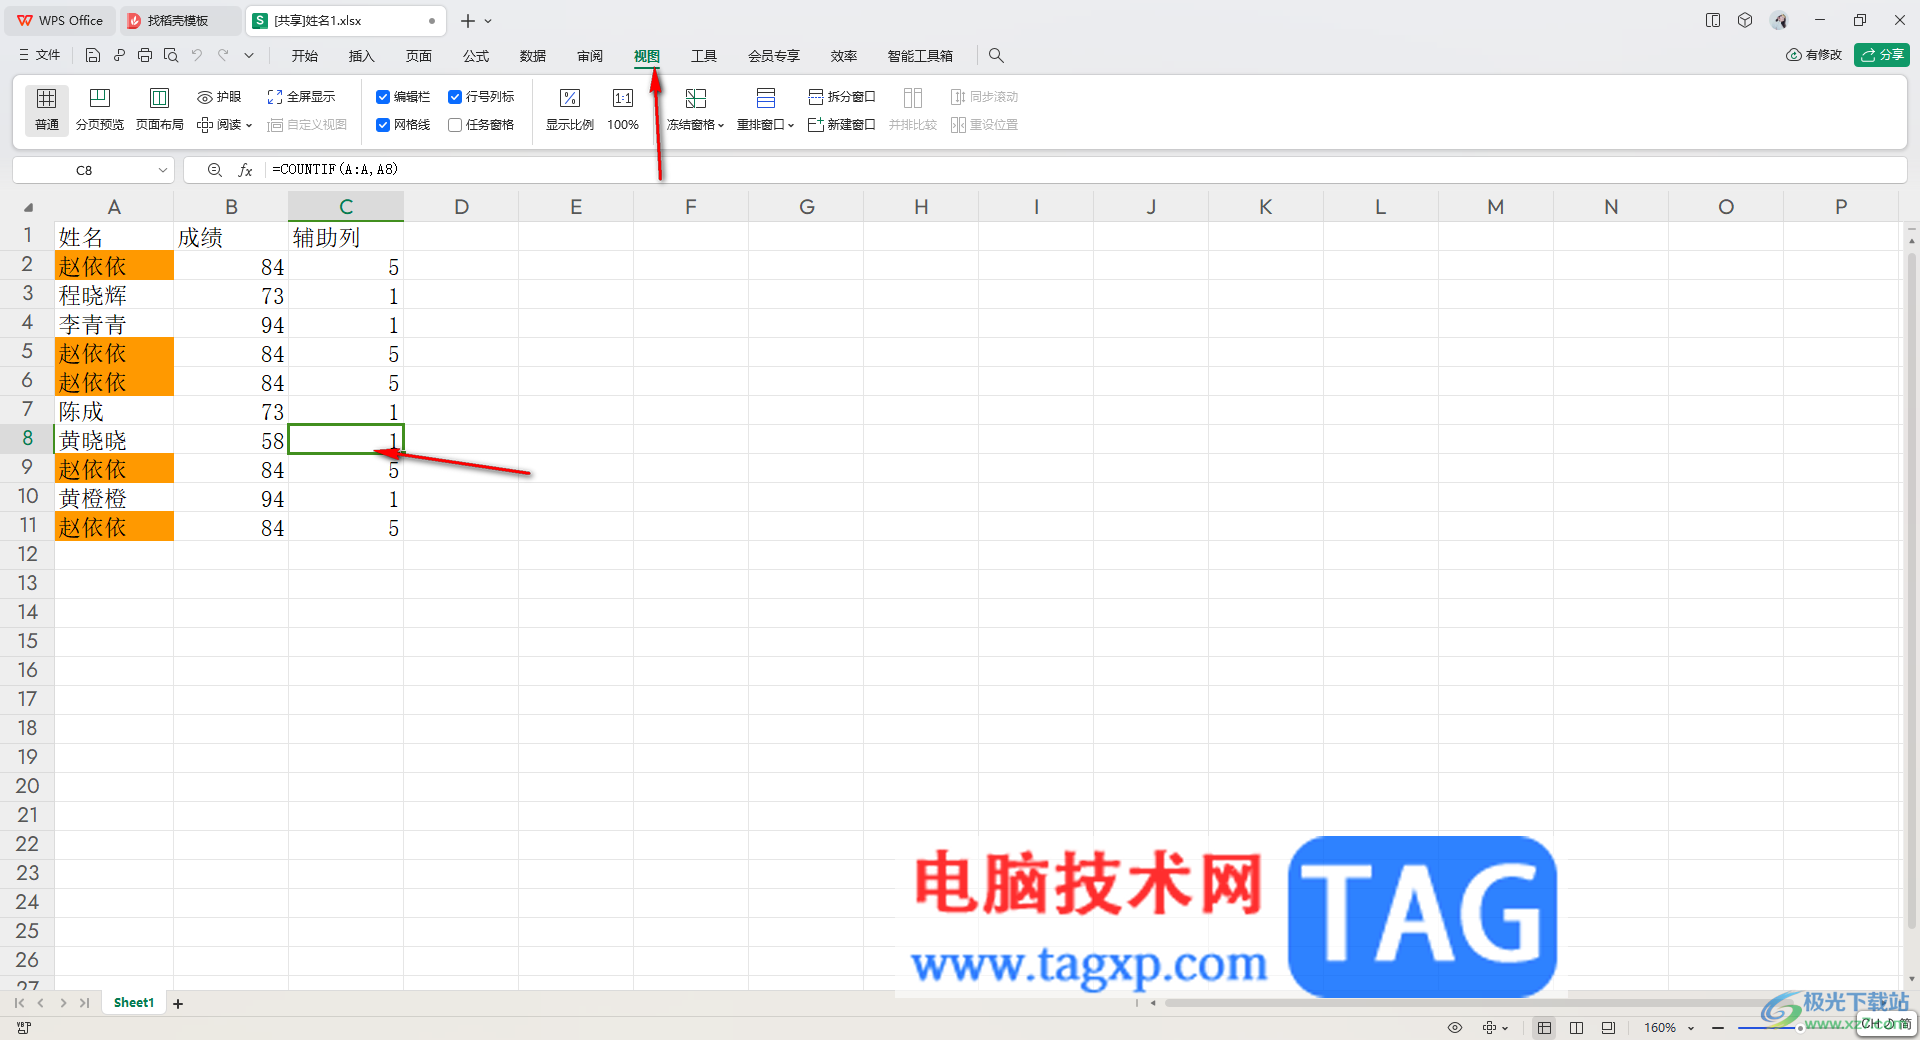The width and height of the screenshot is (1920, 1040).
Task: Open Print Preview icon
Action: [x=171, y=56]
